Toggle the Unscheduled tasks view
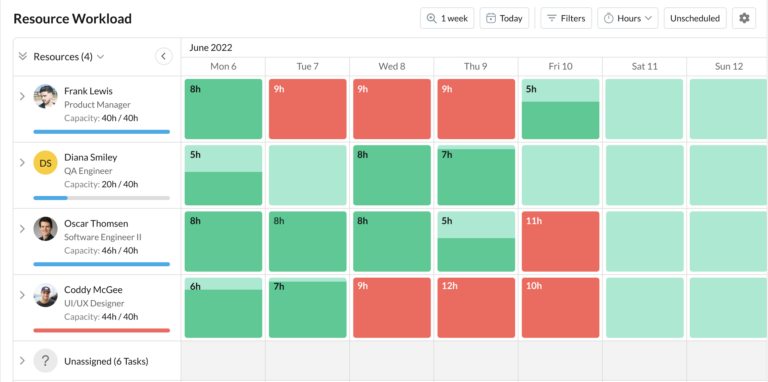This screenshot has height=382, width=768. coord(695,18)
